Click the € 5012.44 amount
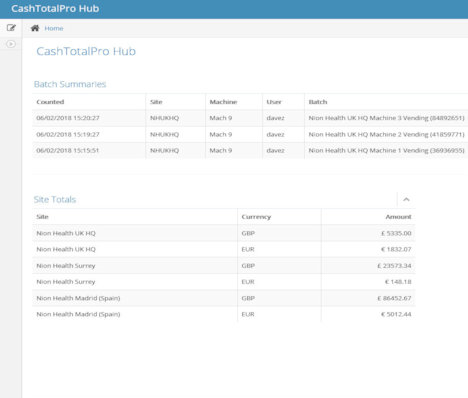 click(396, 314)
